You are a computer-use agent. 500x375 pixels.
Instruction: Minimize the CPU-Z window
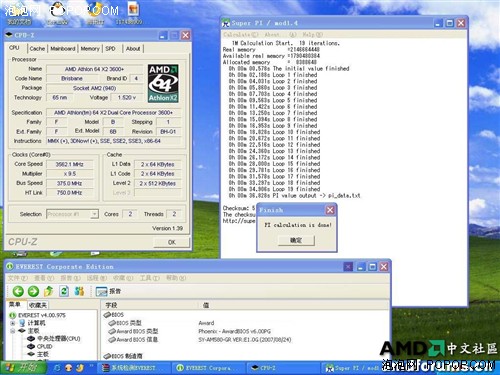pos(163,35)
